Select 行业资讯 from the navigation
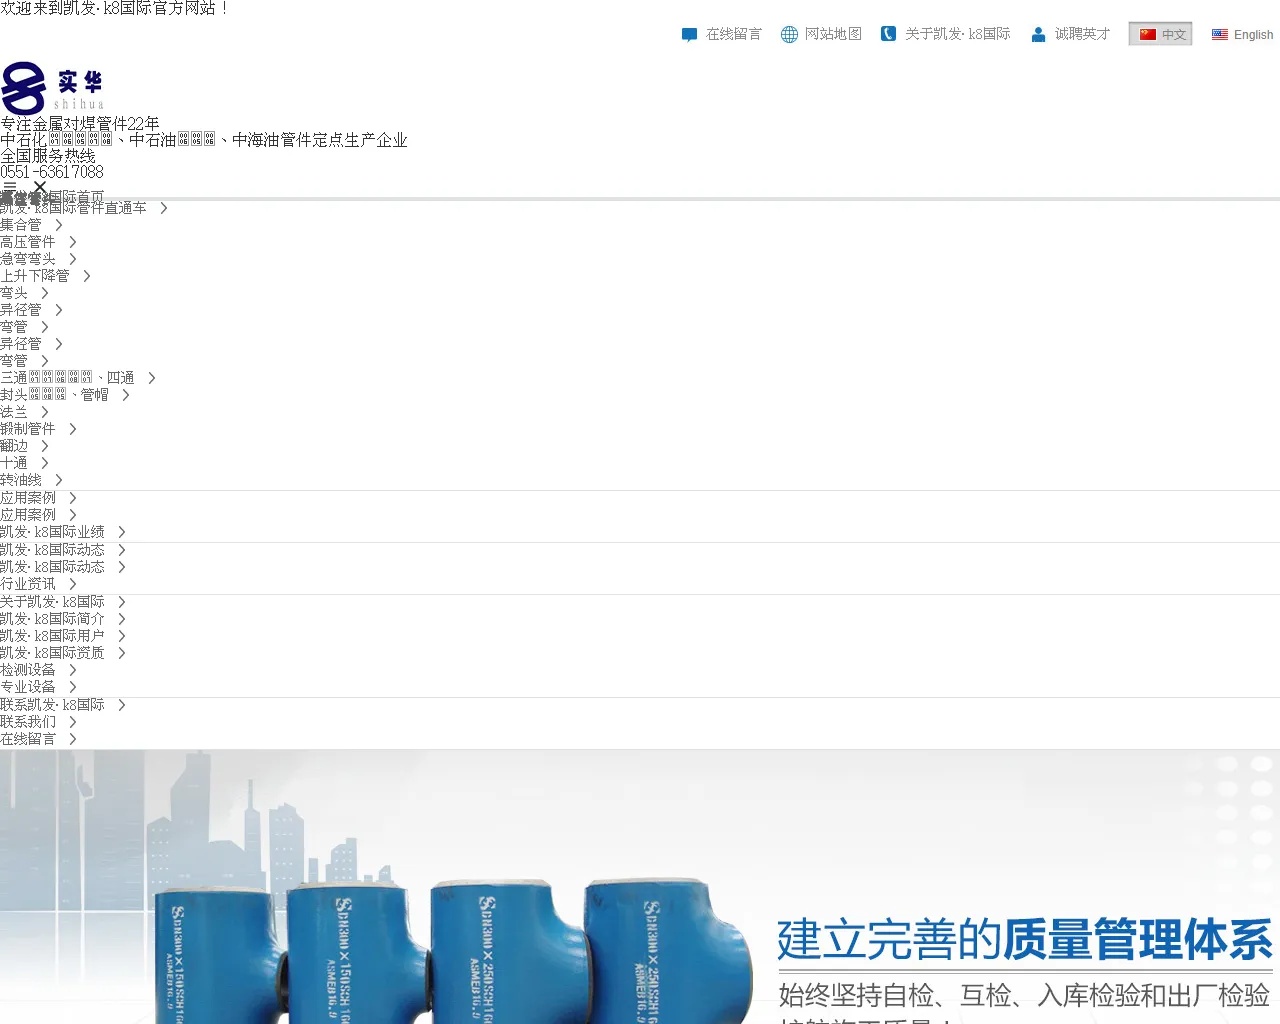Viewport: 1280px width, 1024px height. pos(29,583)
